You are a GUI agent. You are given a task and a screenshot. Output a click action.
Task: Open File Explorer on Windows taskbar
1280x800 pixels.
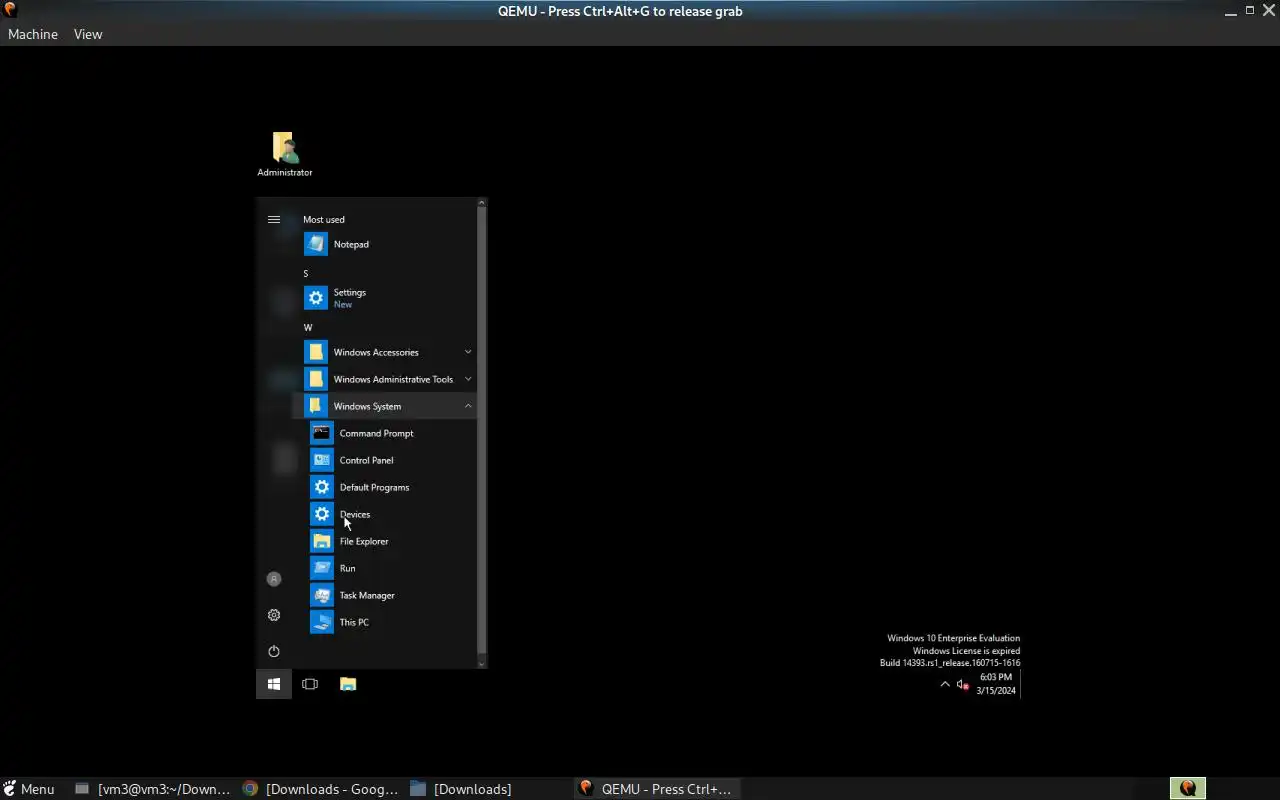(x=348, y=684)
